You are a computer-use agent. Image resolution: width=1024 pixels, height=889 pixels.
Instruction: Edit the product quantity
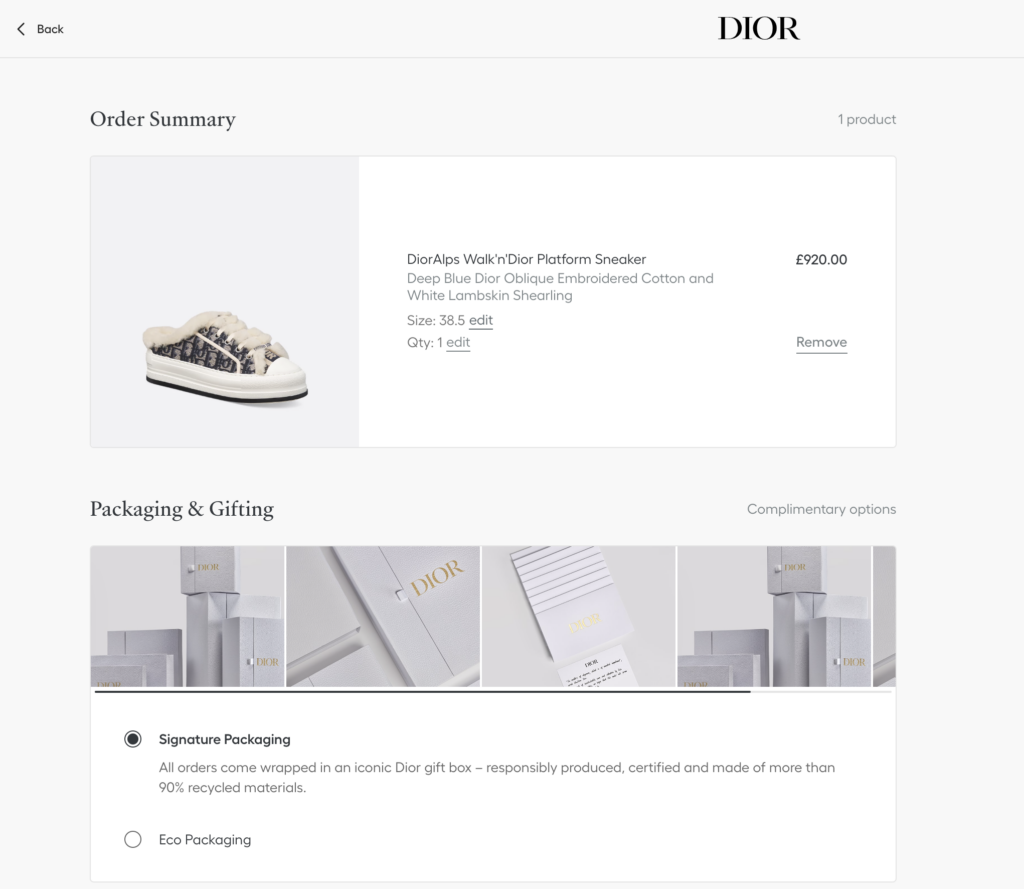point(458,342)
